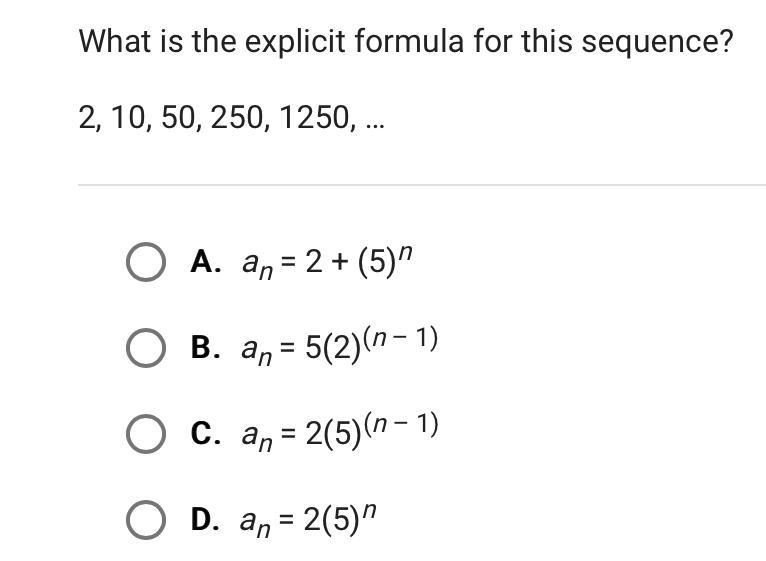Select the formula 2(5)^(n − 1)
The image size is (766, 561).
[x=340, y=432]
